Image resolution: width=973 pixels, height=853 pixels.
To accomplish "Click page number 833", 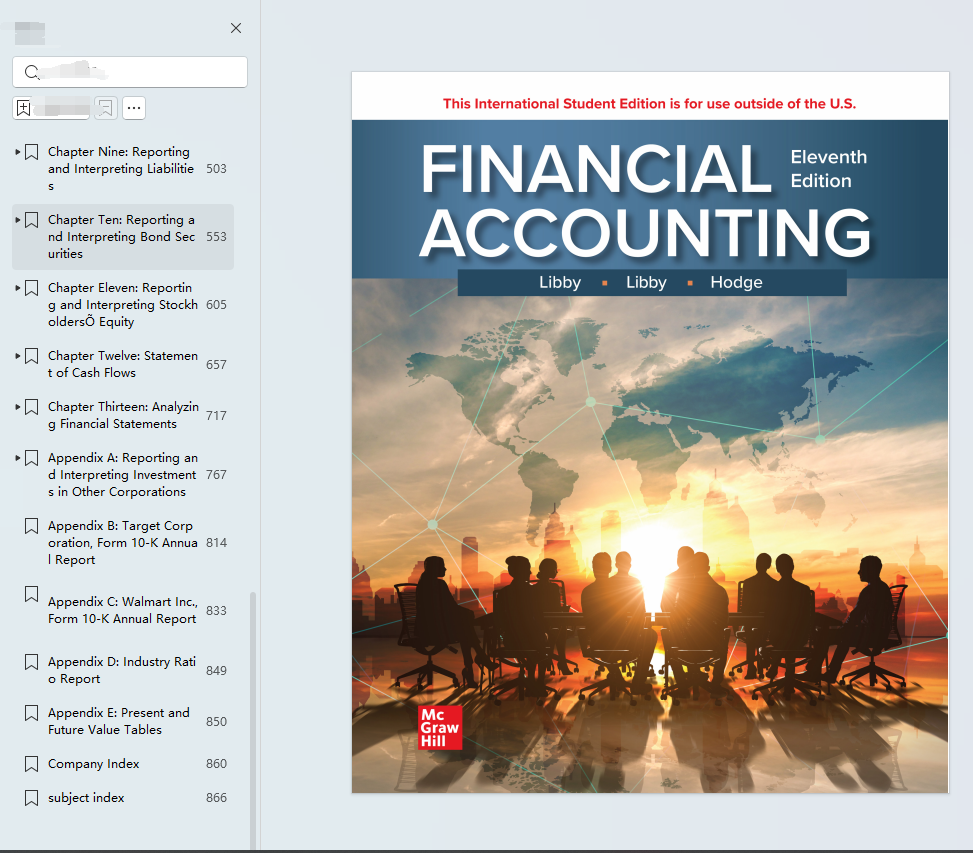I will pos(216,610).
